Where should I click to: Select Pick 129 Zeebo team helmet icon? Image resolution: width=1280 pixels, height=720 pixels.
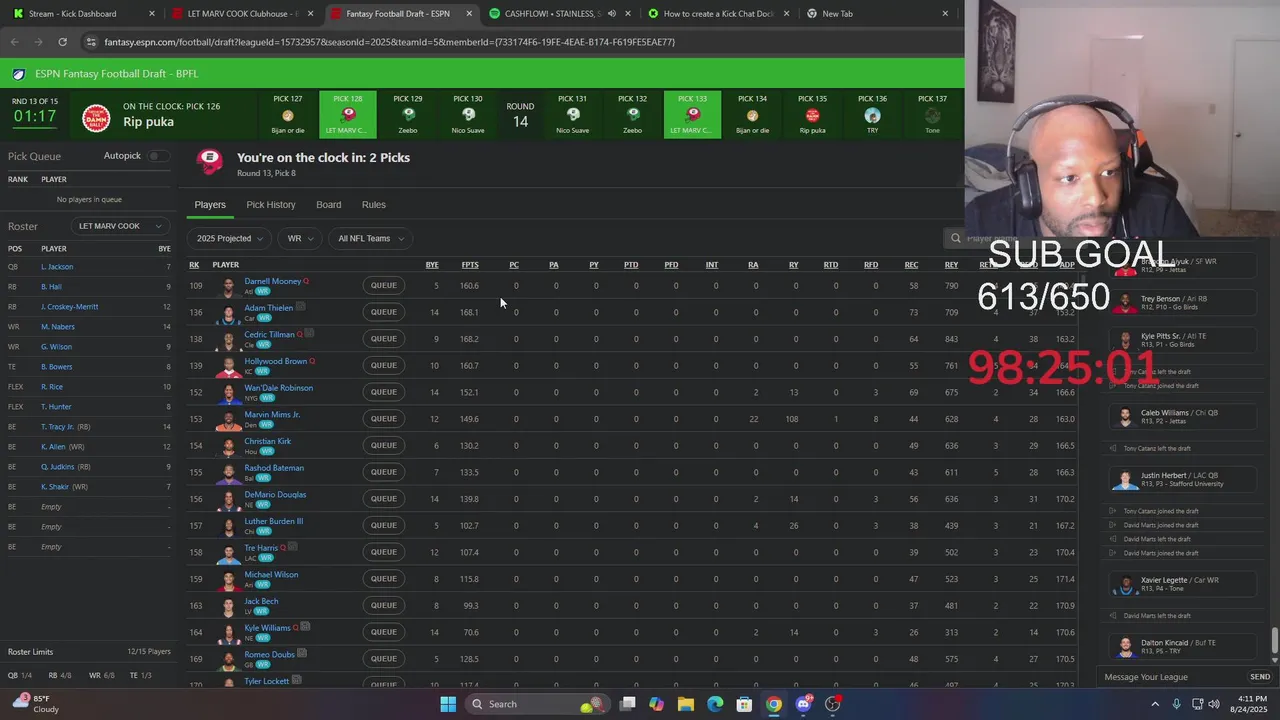(408, 115)
